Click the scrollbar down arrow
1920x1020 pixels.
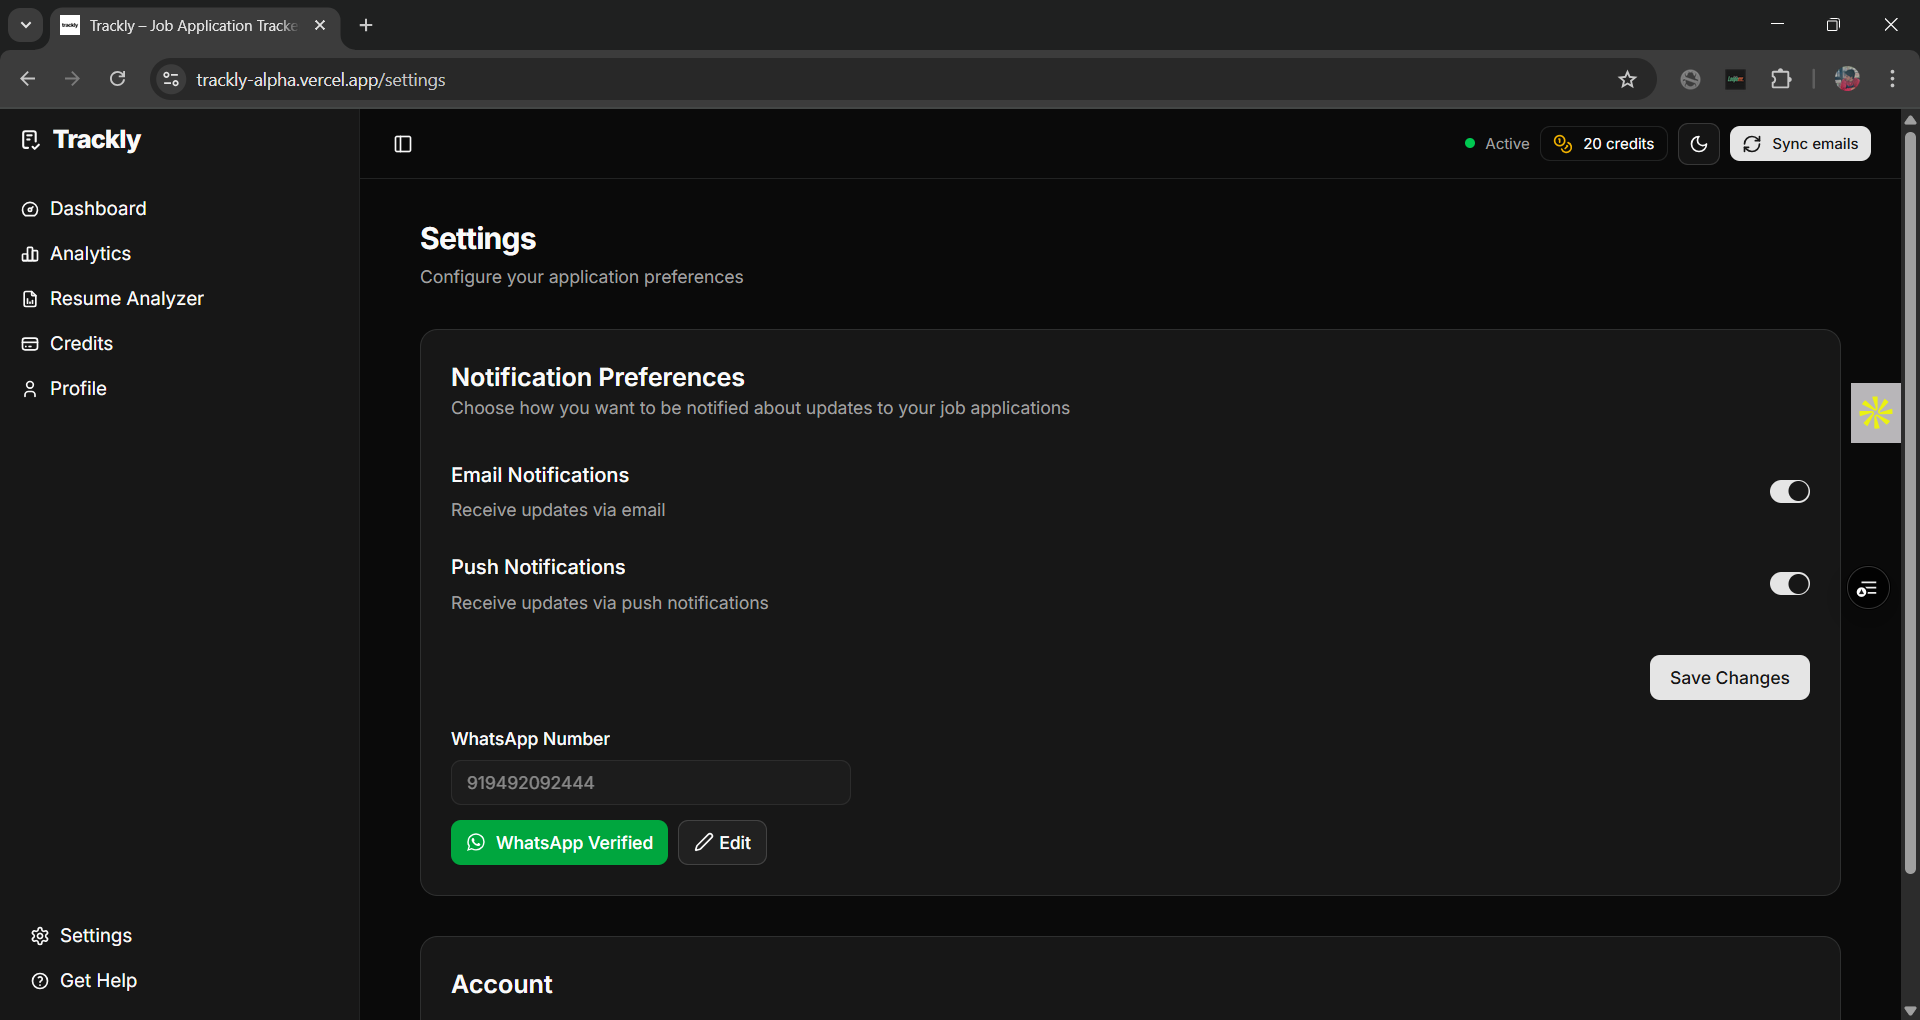[x=1910, y=1010]
